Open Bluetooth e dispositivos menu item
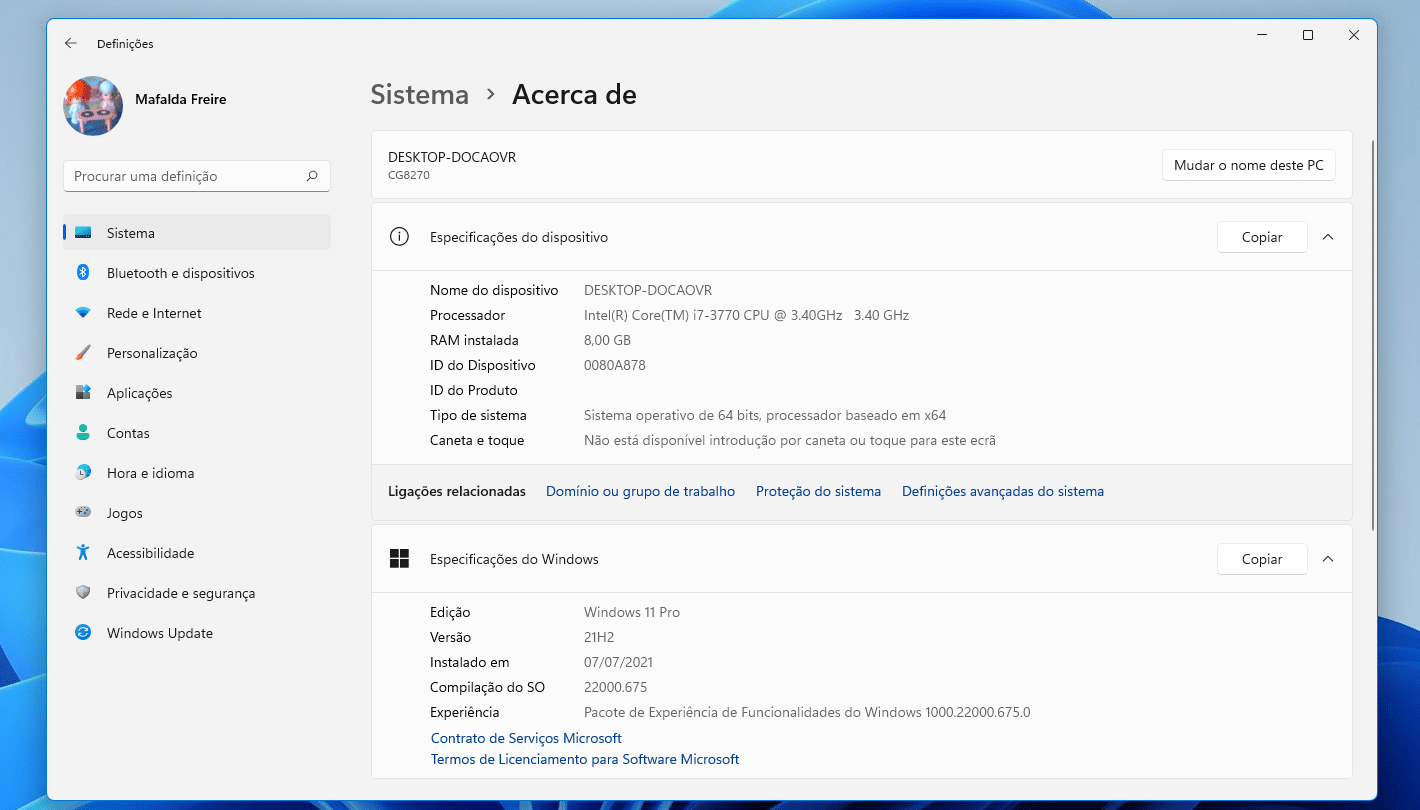Viewport: 1420px width, 810px height. tap(181, 273)
